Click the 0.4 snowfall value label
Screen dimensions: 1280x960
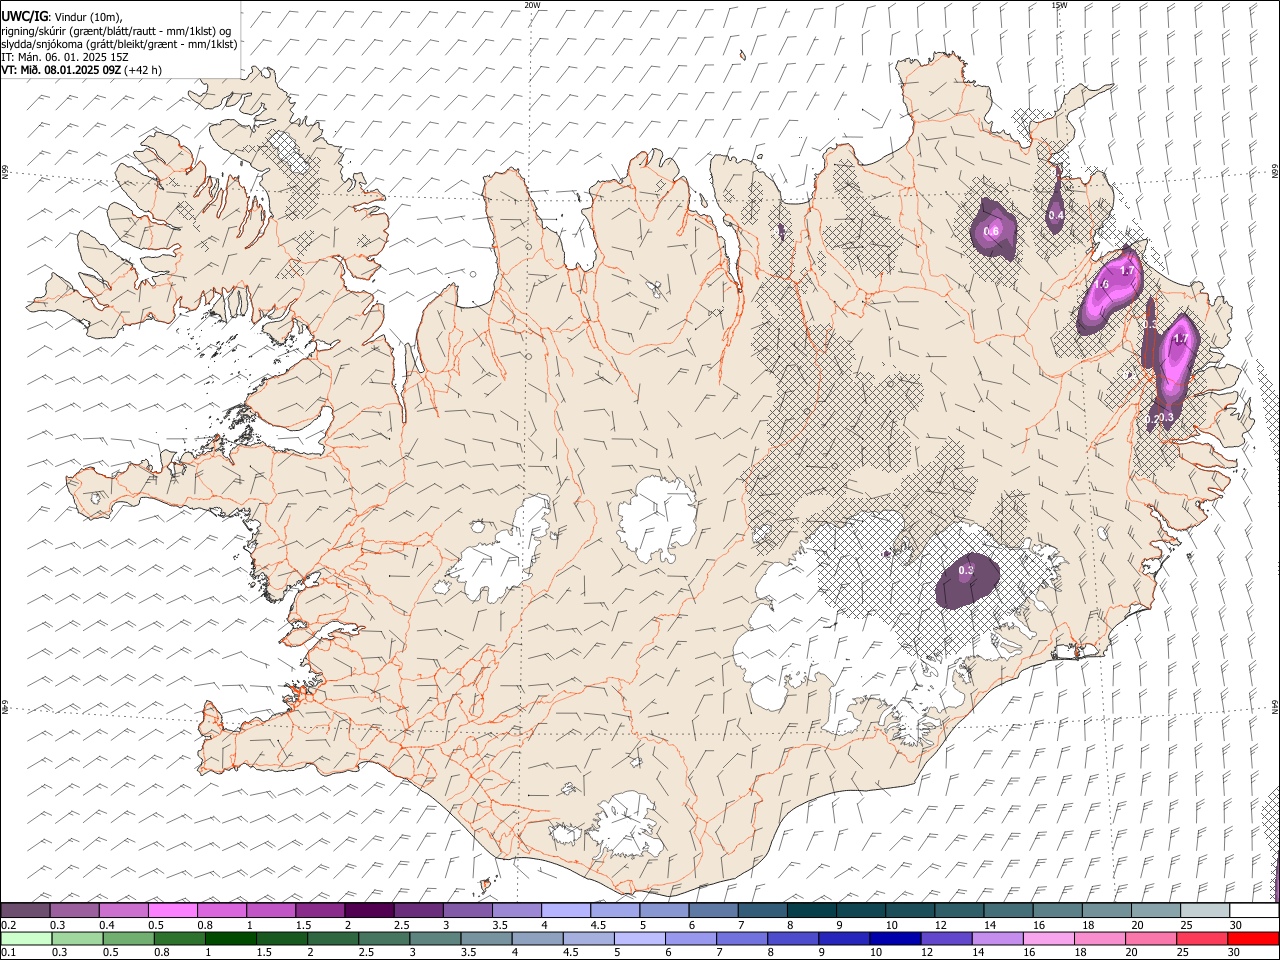click(x=1056, y=215)
